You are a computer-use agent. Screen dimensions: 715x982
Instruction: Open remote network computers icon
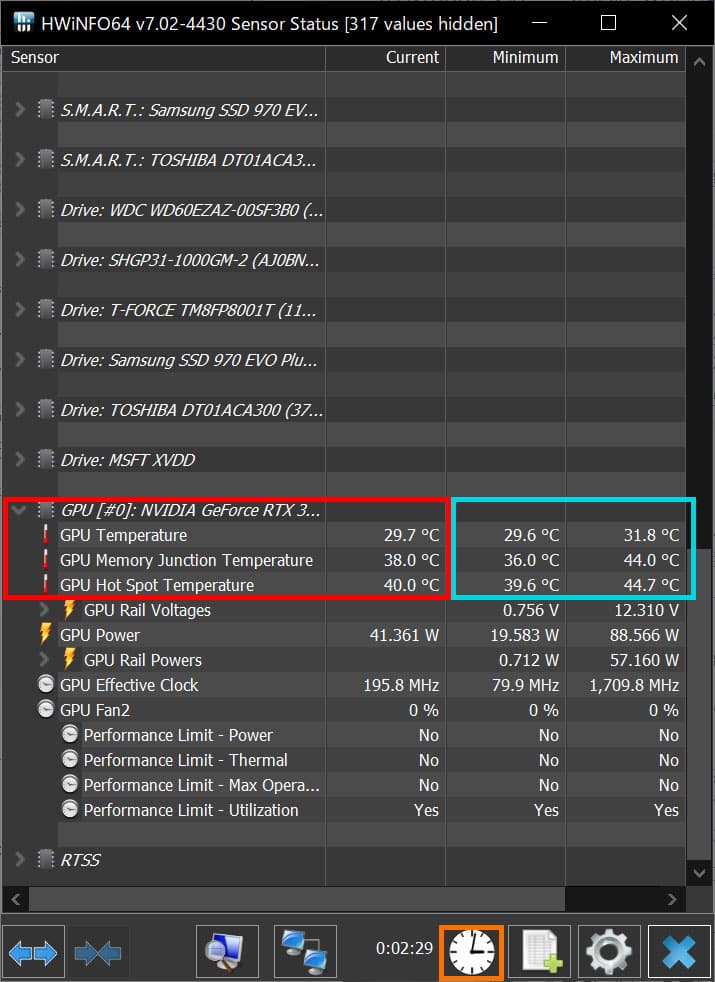click(x=305, y=953)
